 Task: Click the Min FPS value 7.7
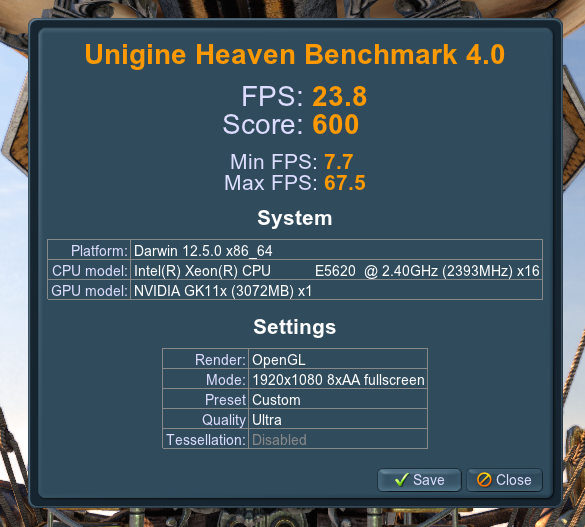point(339,162)
